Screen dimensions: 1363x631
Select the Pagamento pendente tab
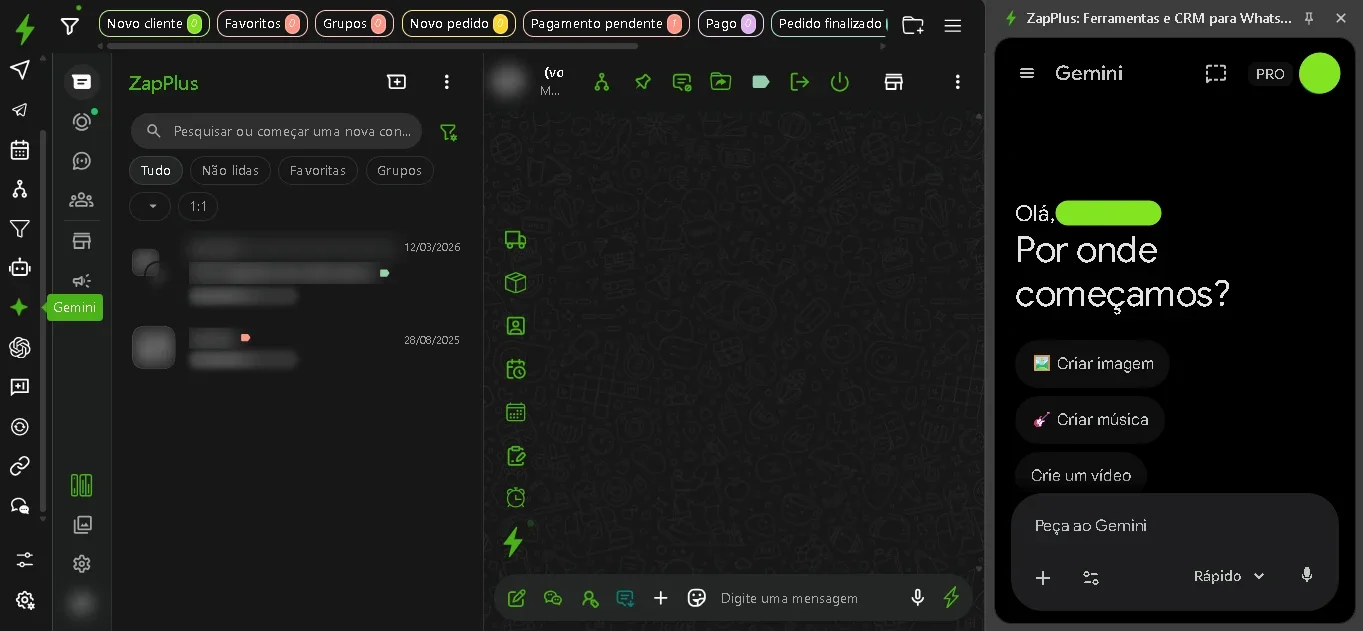(606, 23)
